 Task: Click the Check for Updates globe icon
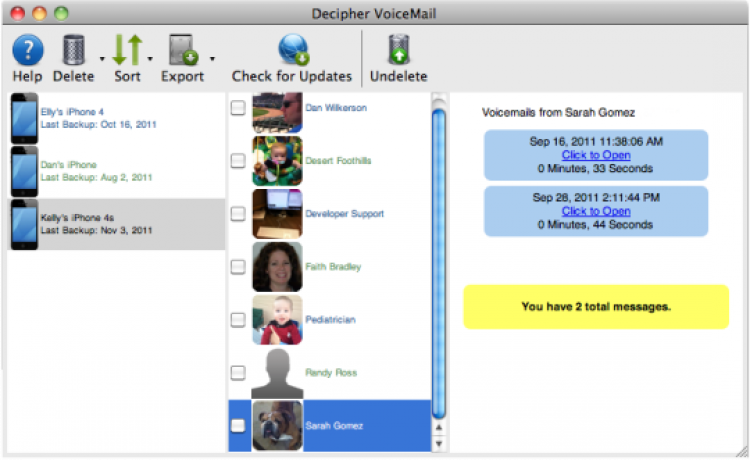292,50
